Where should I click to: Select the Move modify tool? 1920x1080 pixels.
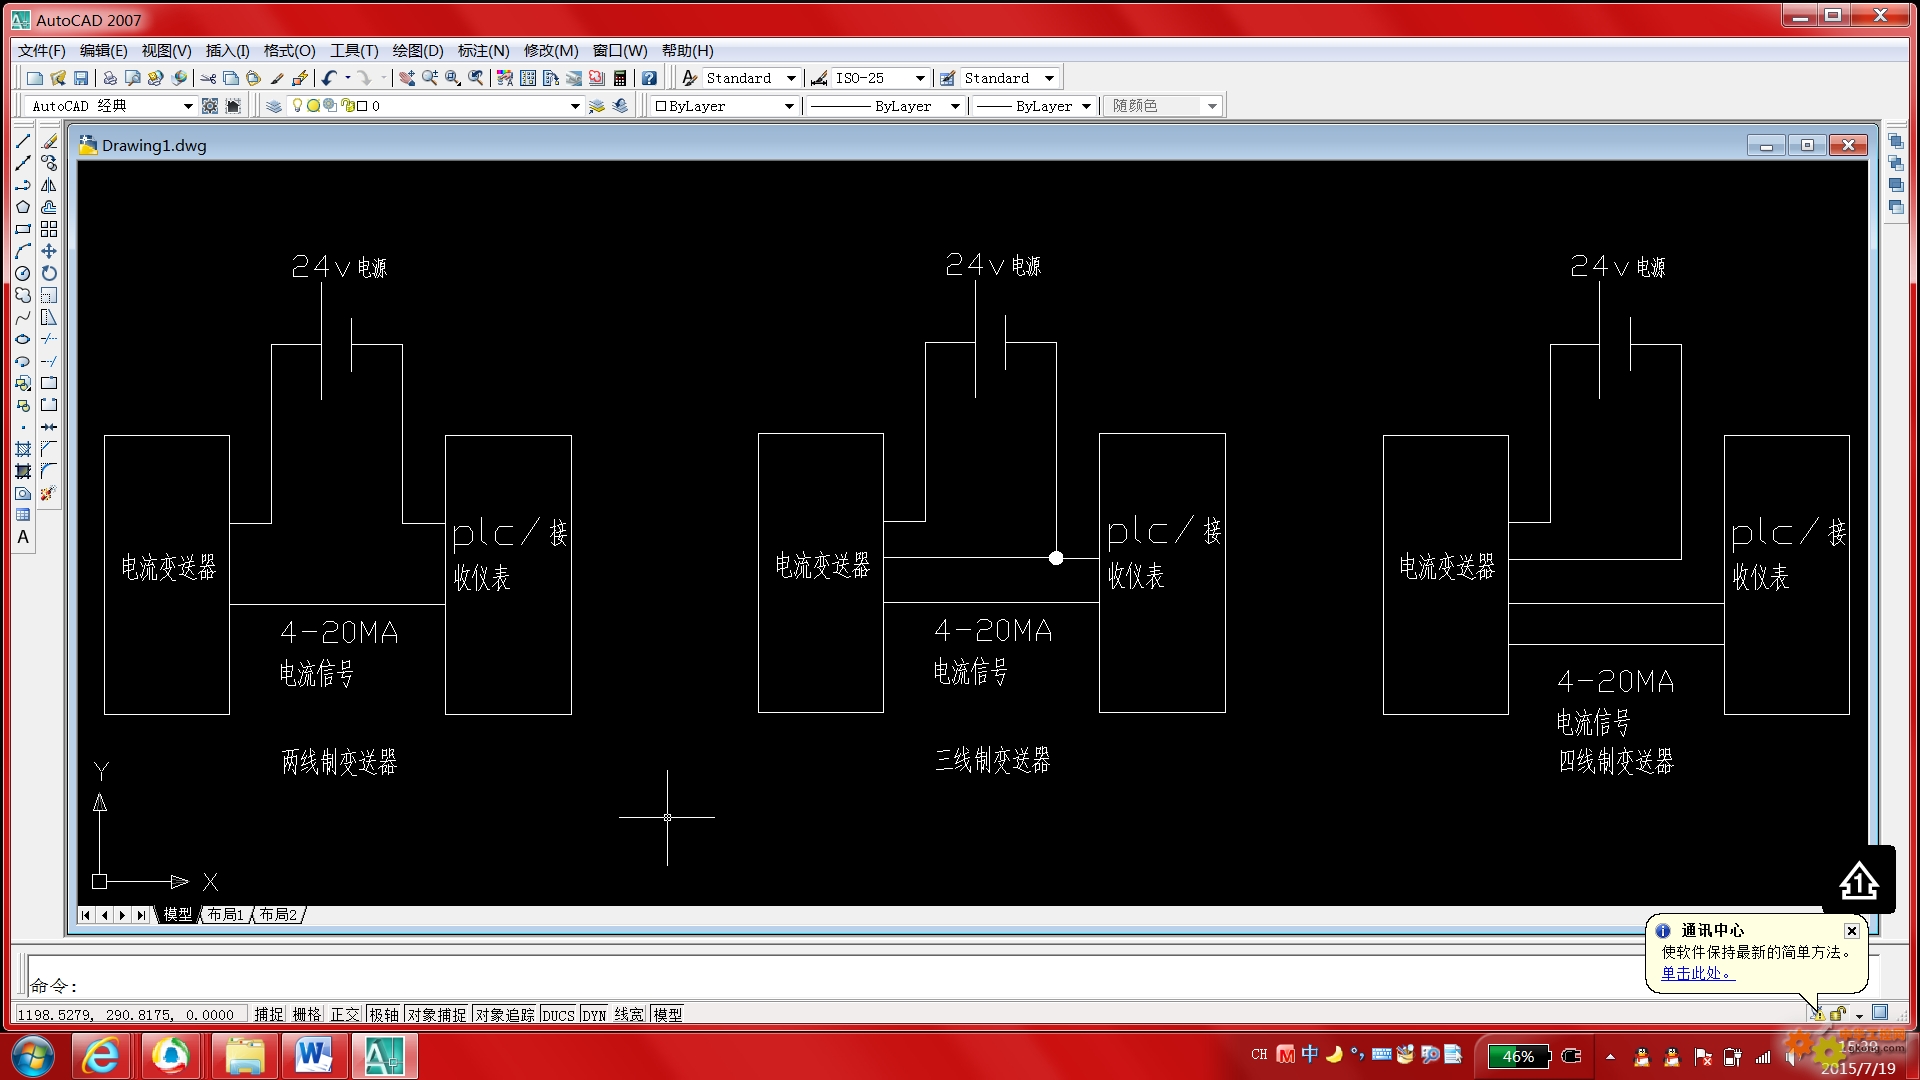click(x=49, y=251)
